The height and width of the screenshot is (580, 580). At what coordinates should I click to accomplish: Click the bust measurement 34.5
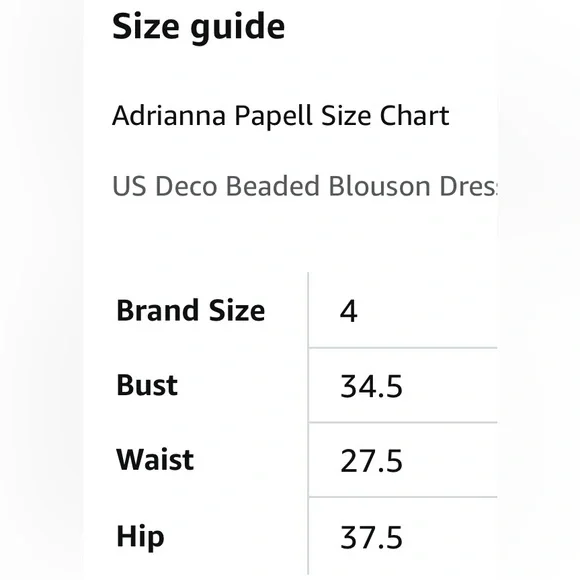(371, 387)
